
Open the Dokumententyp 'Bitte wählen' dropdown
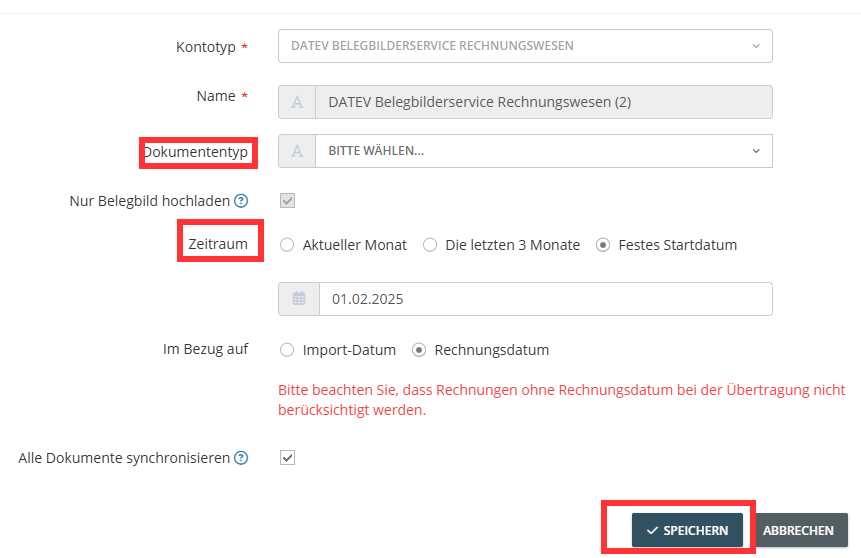point(544,151)
